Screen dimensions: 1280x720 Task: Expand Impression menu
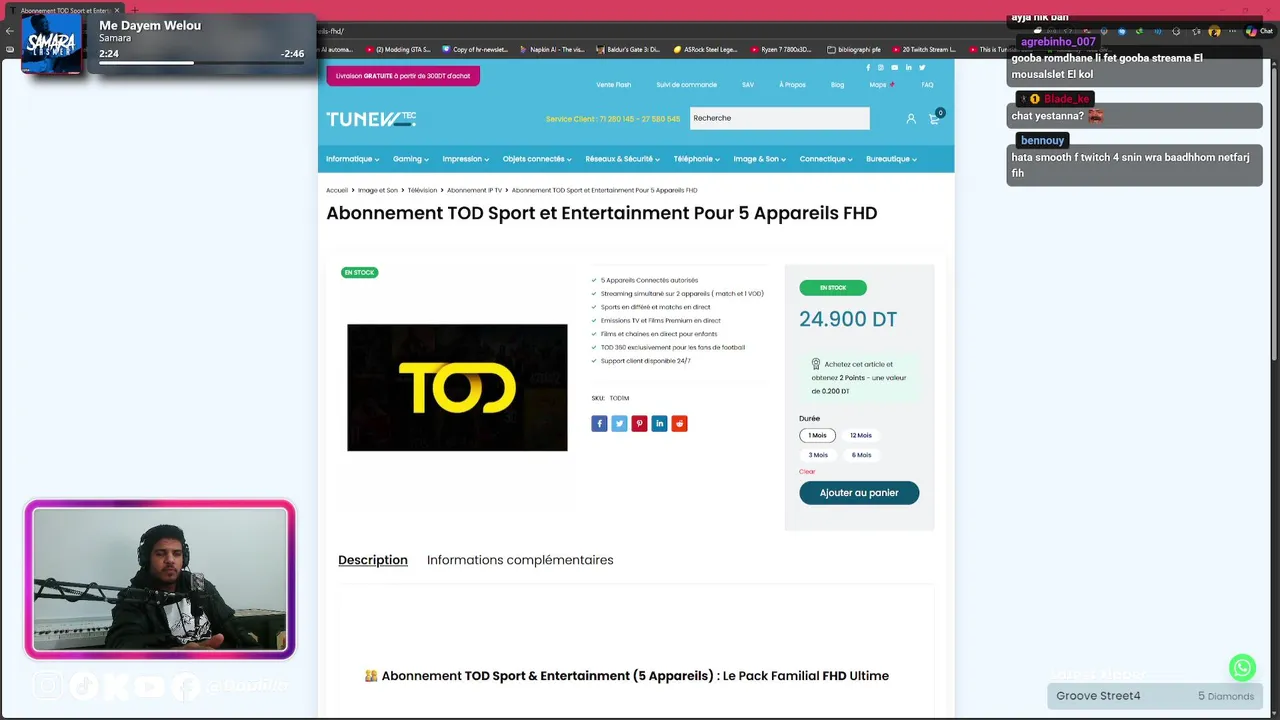[465, 159]
